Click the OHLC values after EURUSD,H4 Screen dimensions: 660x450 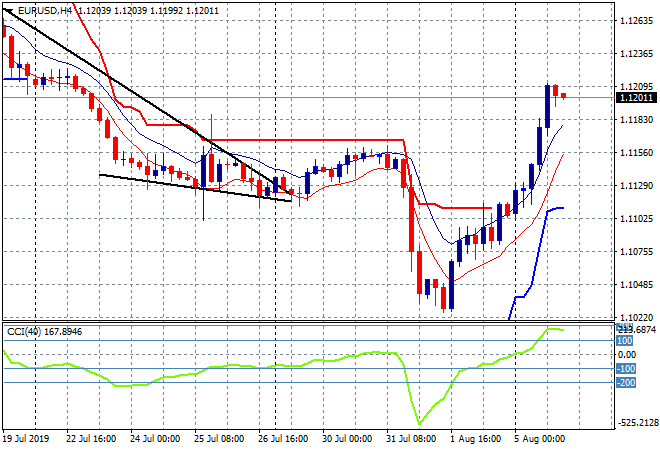149,11
